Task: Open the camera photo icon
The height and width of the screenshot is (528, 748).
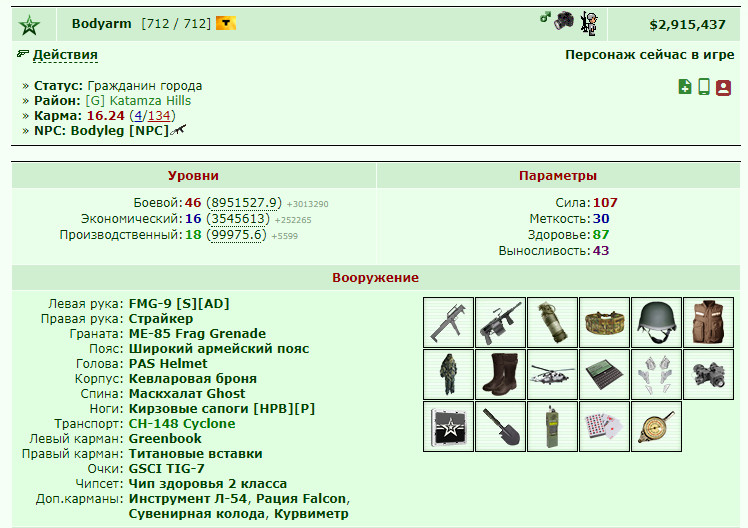Action: click(x=564, y=21)
